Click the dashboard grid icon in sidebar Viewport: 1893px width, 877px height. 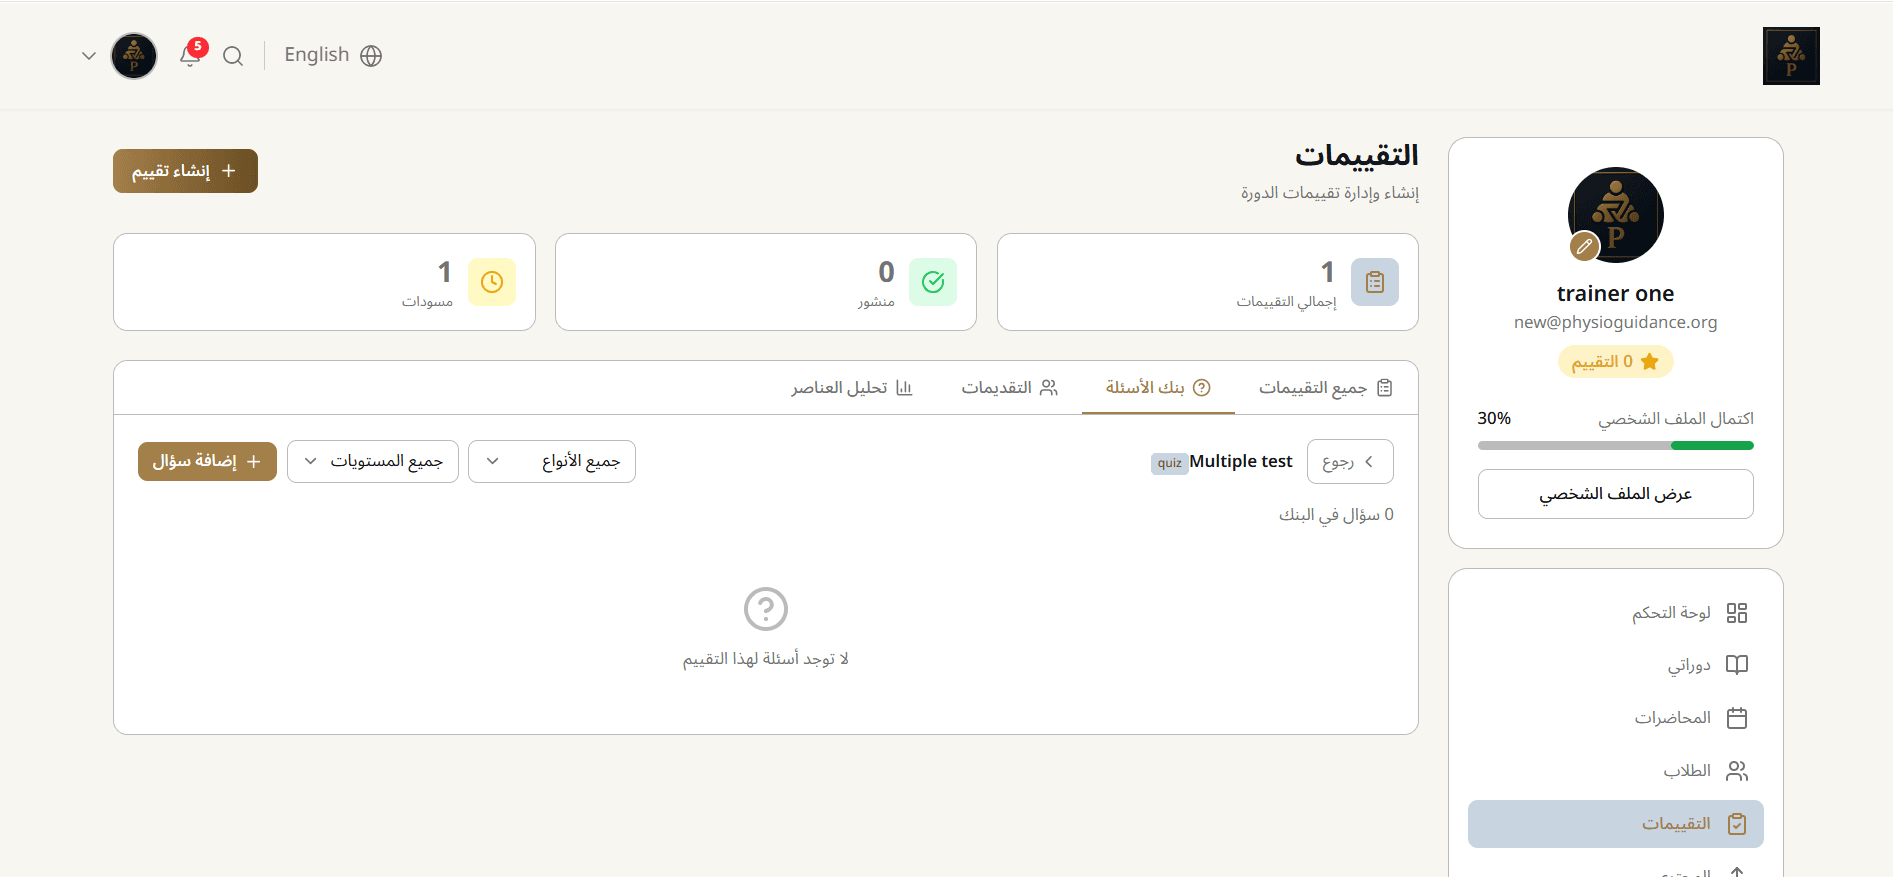pos(1737,613)
